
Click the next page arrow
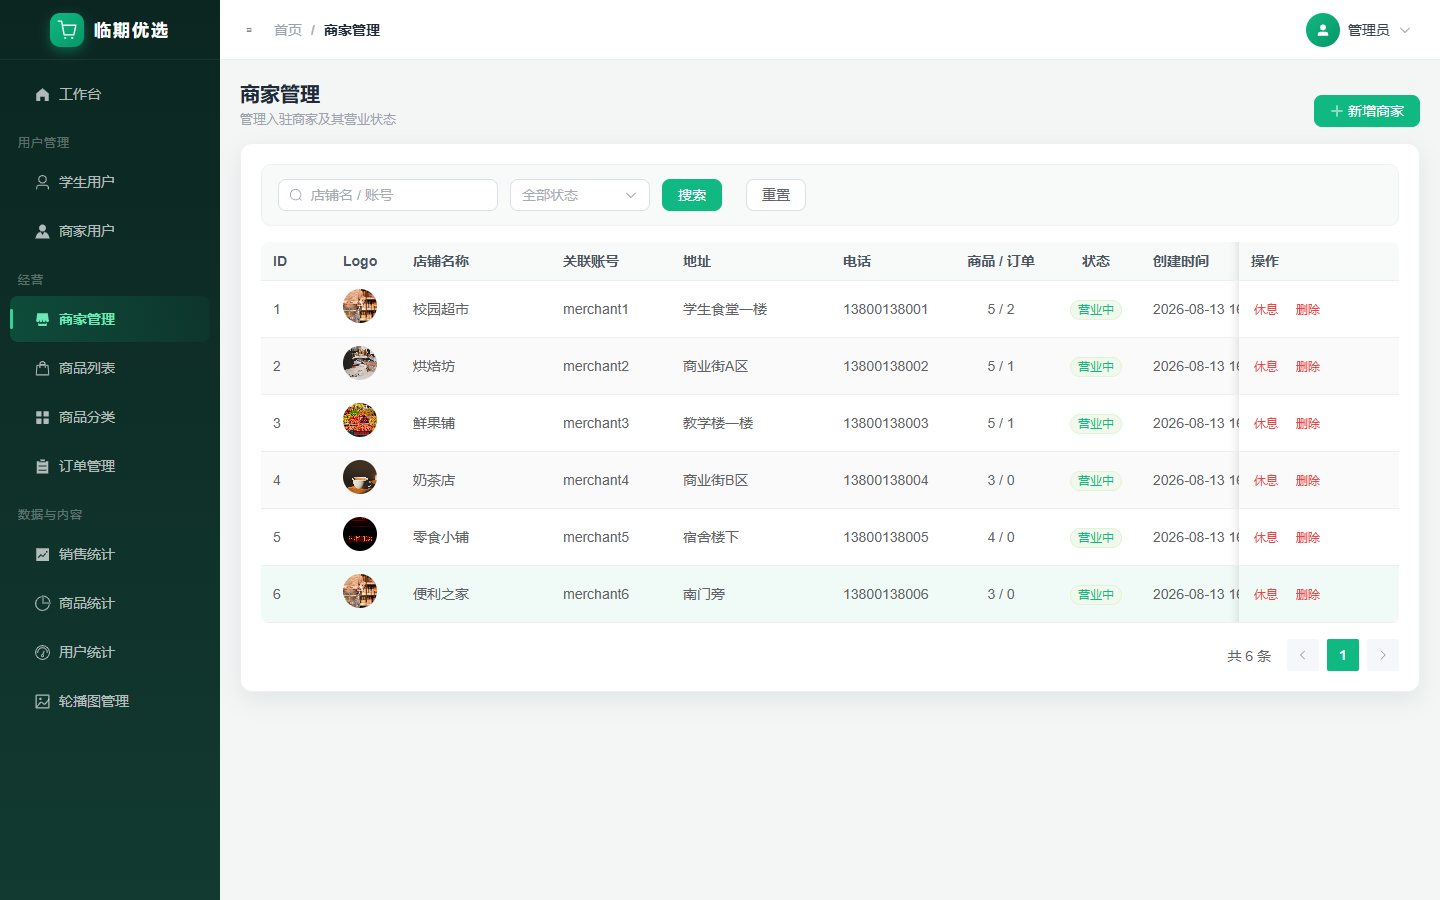(x=1383, y=655)
